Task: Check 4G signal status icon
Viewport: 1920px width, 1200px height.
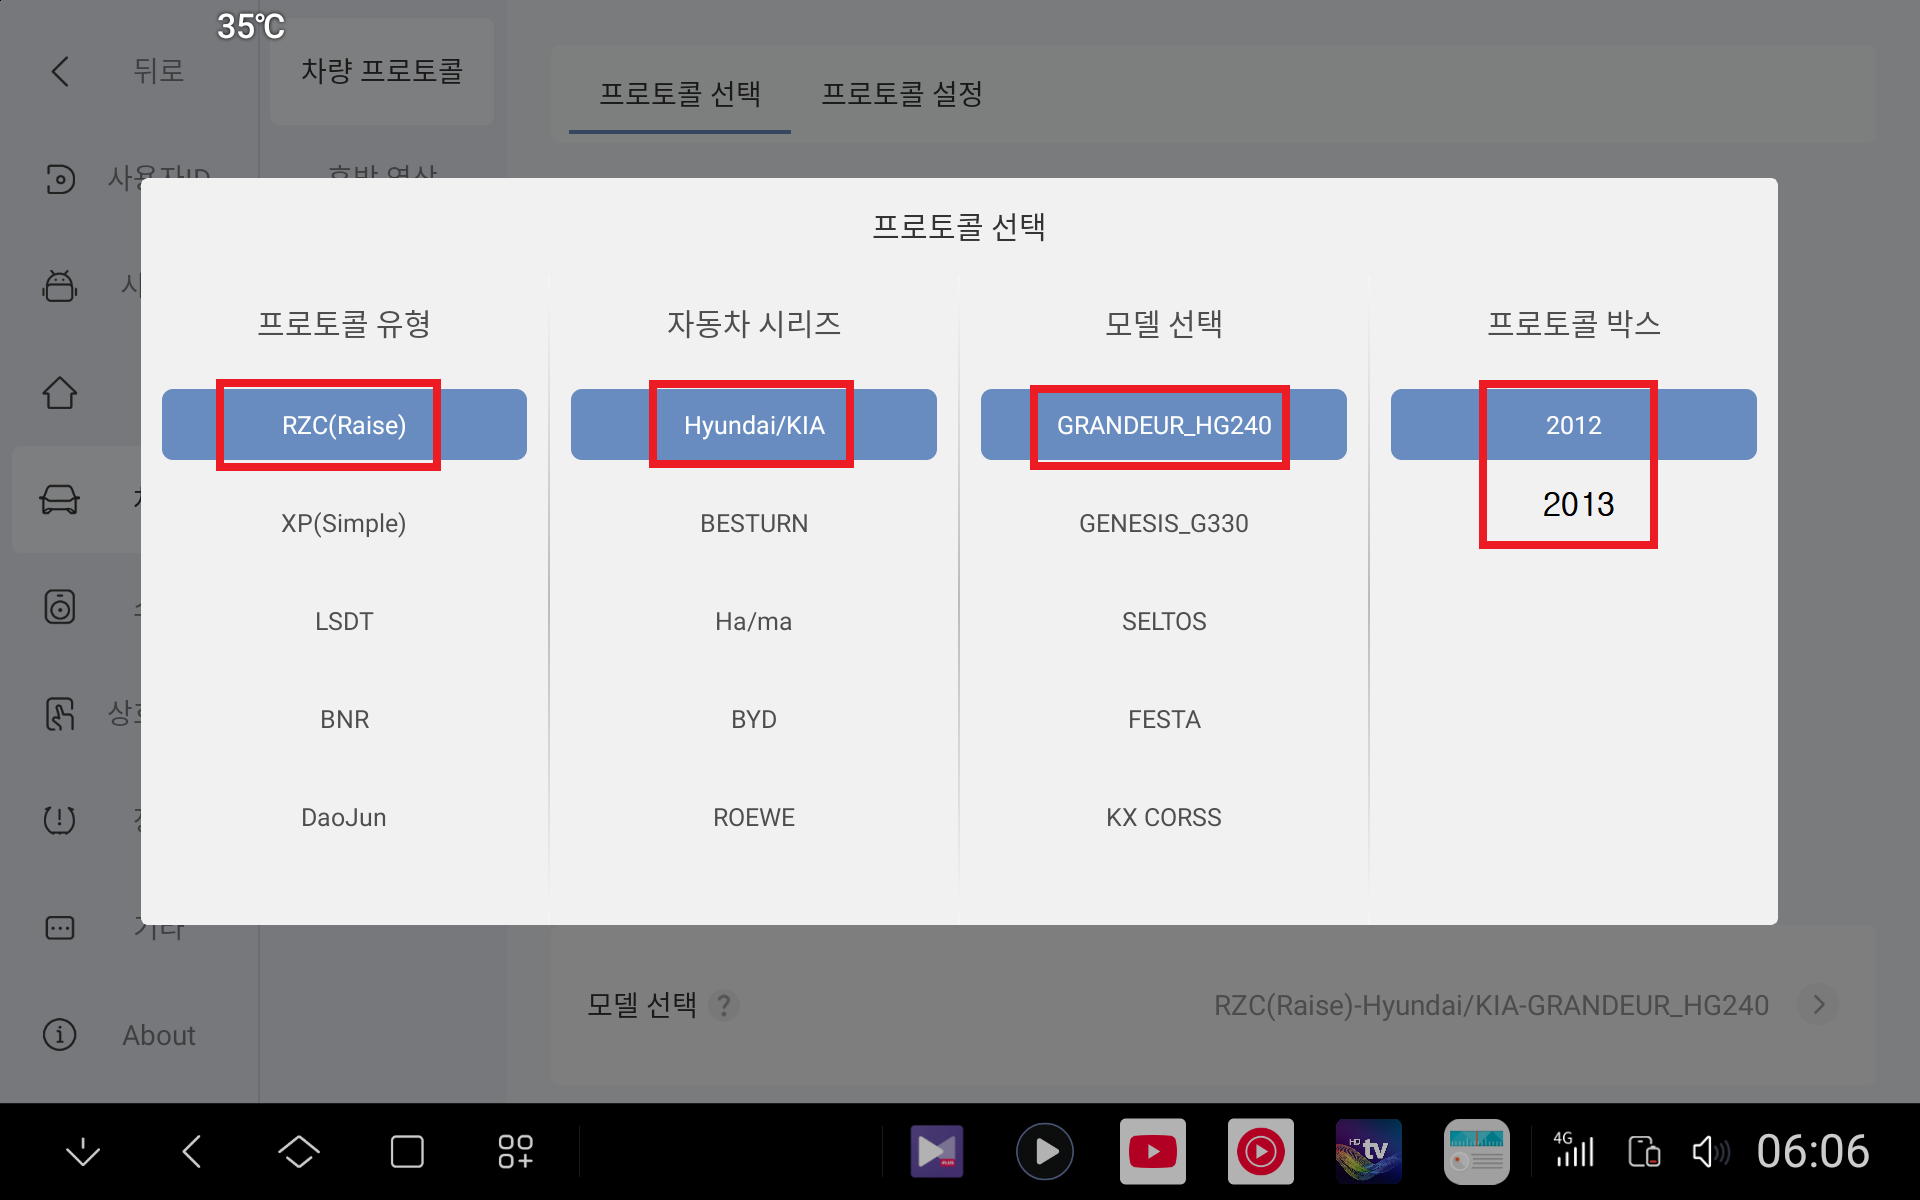Action: tap(1573, 1150)
